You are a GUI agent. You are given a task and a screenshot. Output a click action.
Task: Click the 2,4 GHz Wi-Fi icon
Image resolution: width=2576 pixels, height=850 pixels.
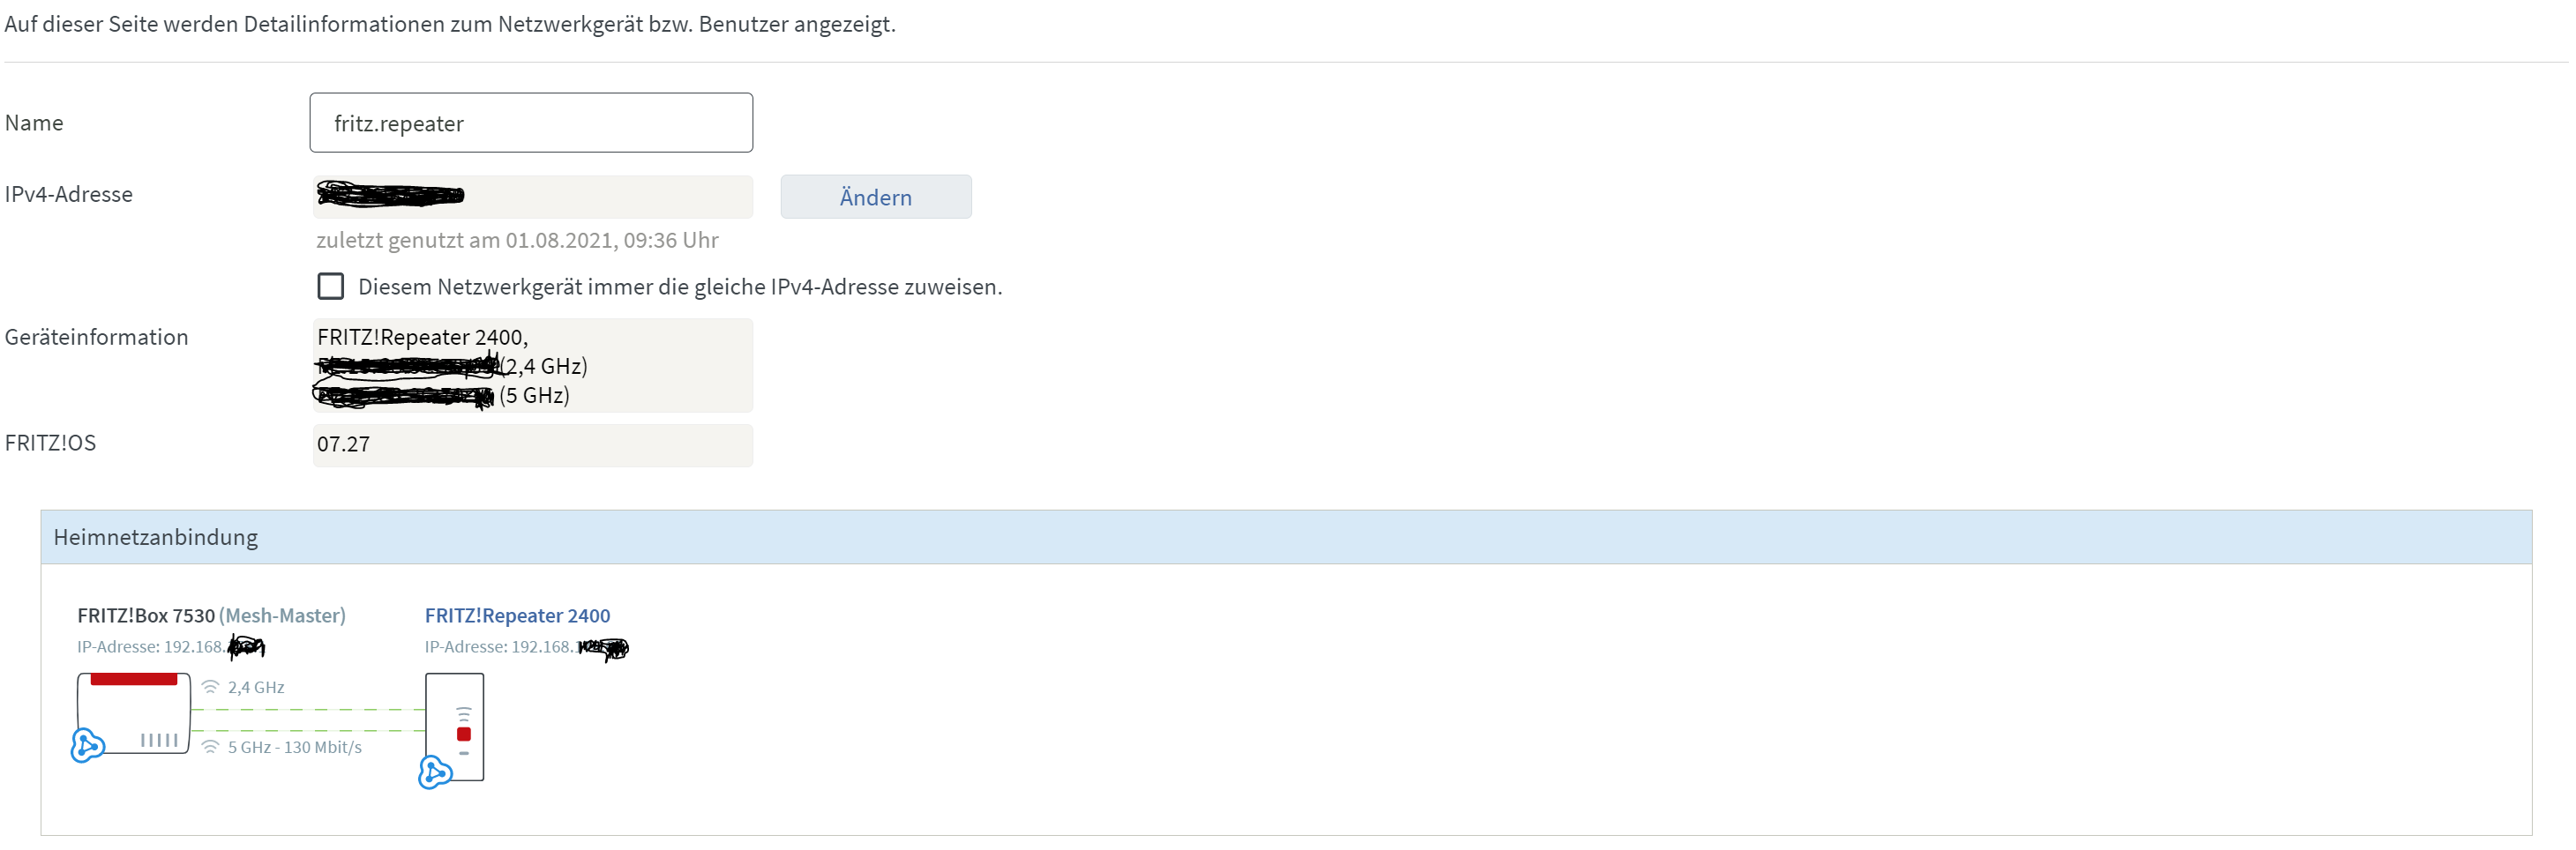(210, 687)
